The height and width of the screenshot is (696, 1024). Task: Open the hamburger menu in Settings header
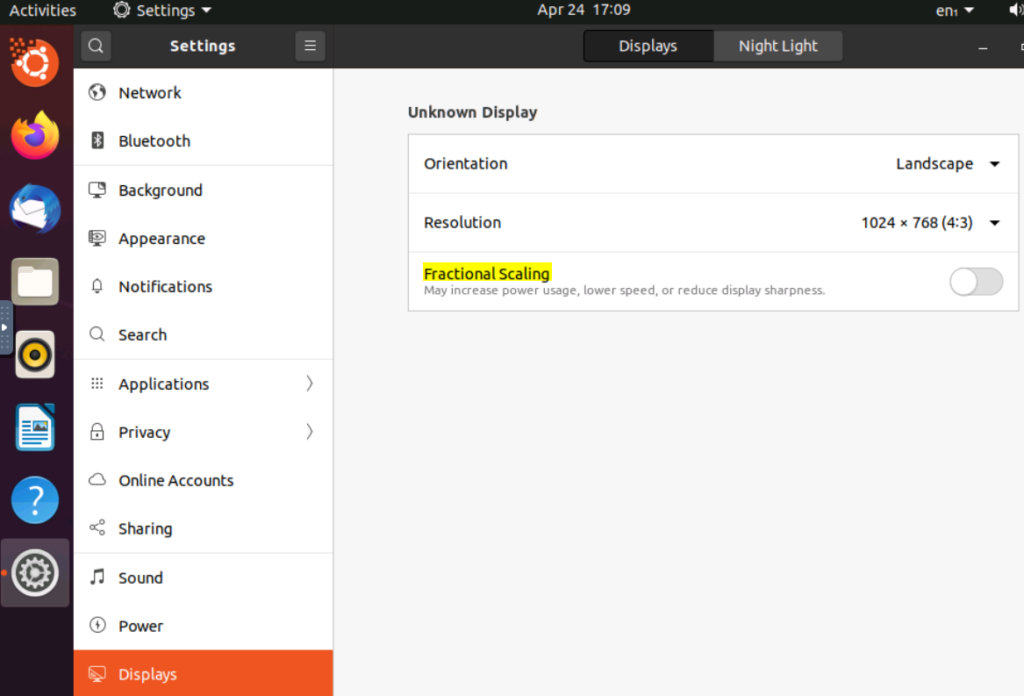310,46
